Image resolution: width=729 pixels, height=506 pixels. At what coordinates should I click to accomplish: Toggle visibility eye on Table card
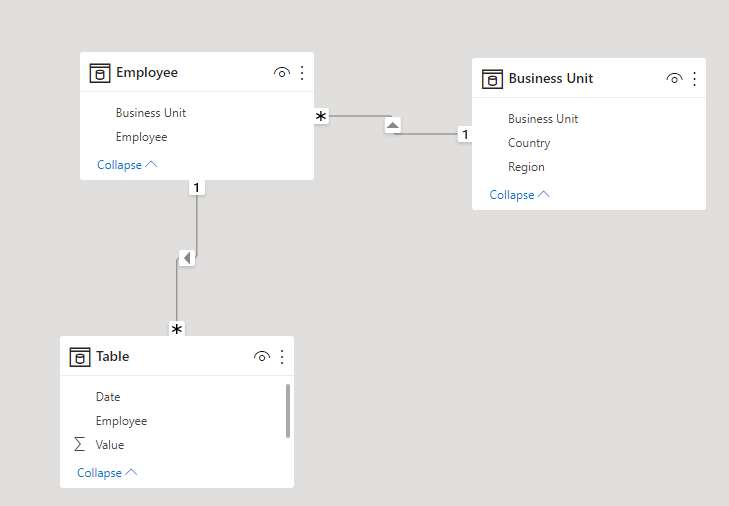click(x=262, y=357)
